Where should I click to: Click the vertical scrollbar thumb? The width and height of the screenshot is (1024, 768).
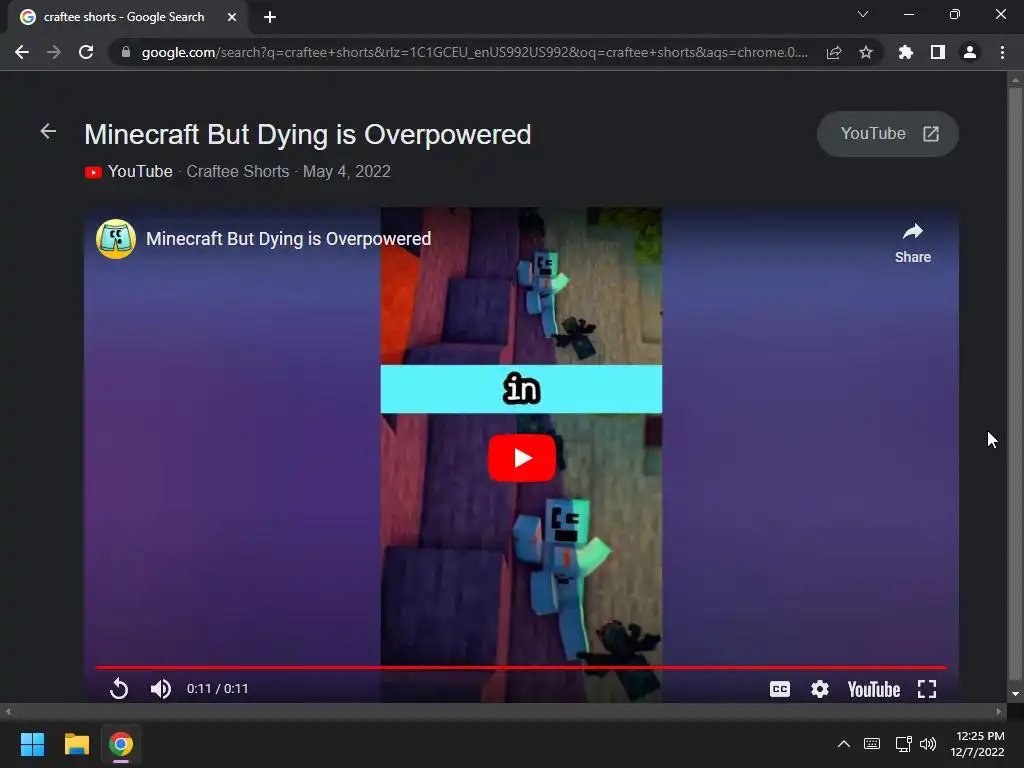(x=1015, y=384)
